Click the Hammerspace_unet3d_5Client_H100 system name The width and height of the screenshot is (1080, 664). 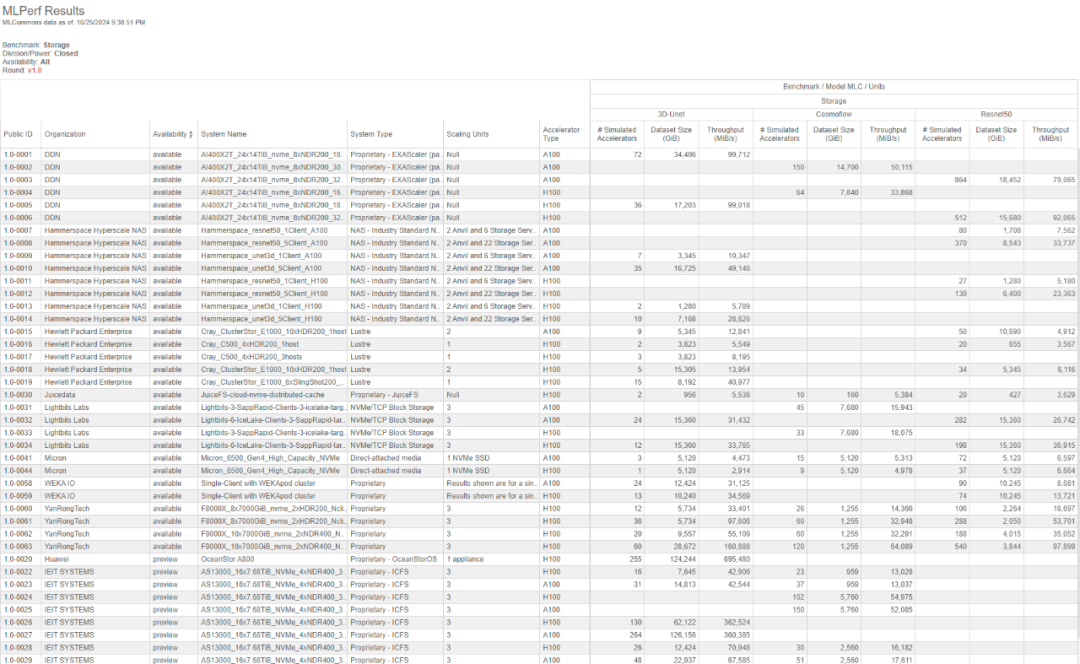point(262,319)
